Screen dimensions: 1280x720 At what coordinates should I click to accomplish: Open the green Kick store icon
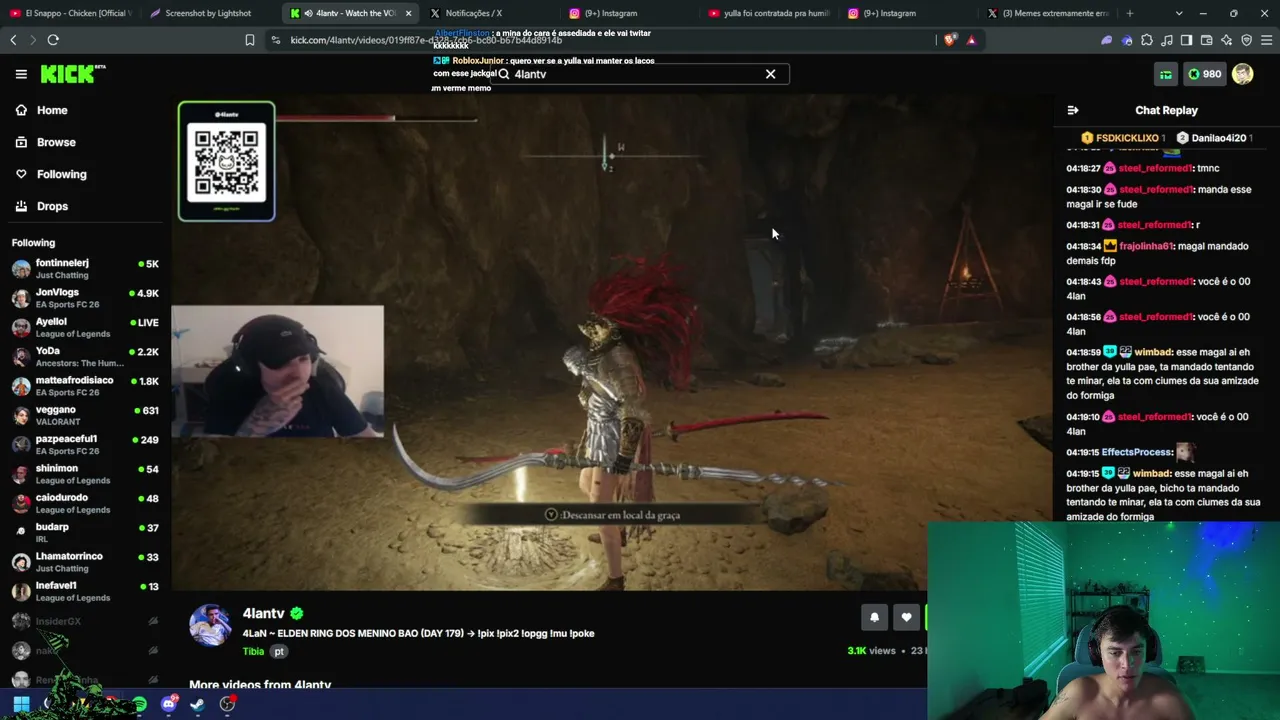click(1166, 74)
